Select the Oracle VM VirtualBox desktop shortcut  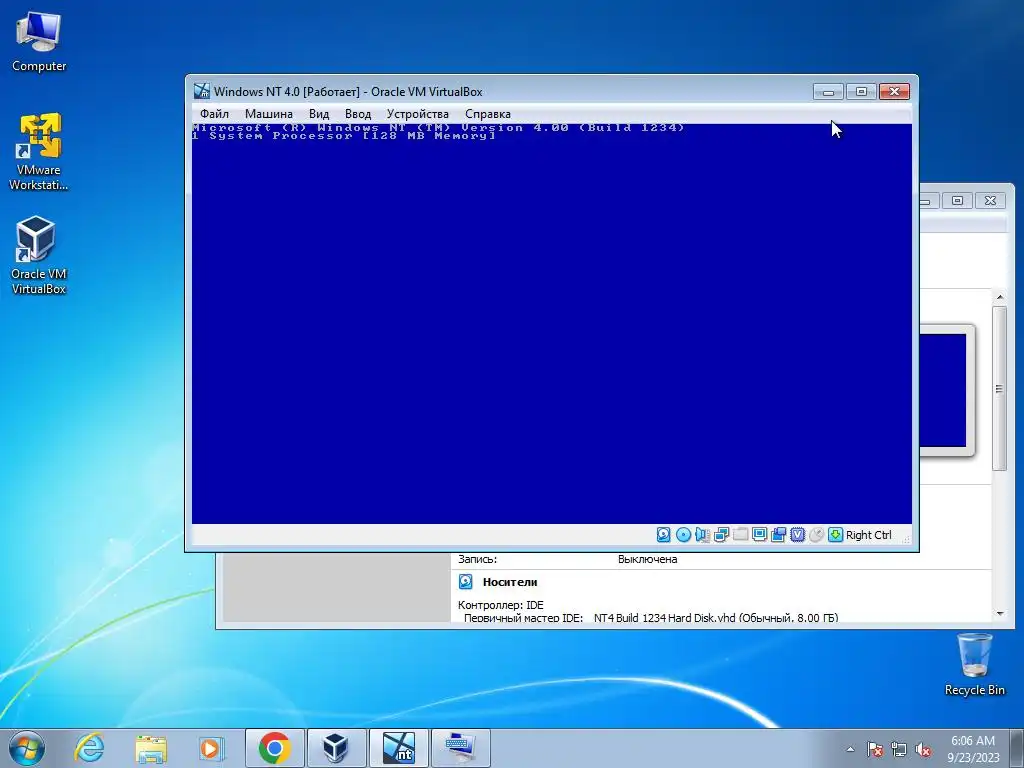click(39, 255)
